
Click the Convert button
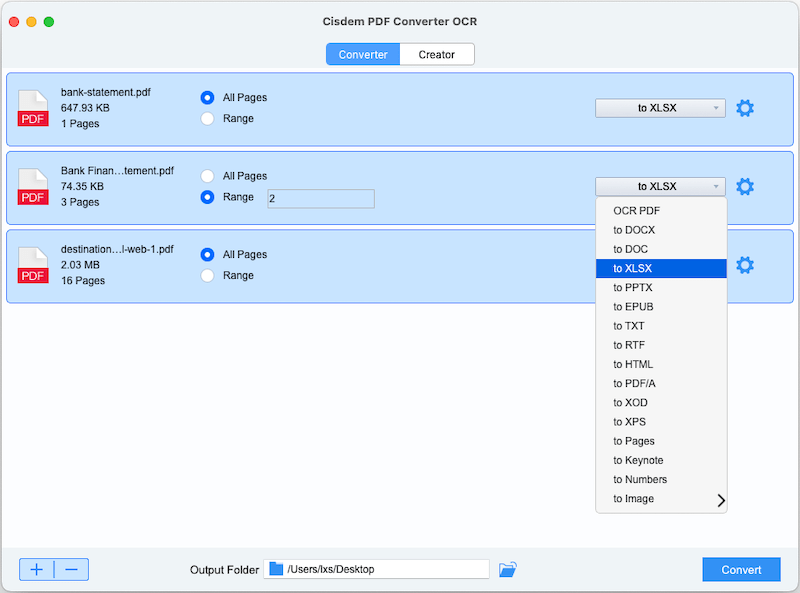741,570
